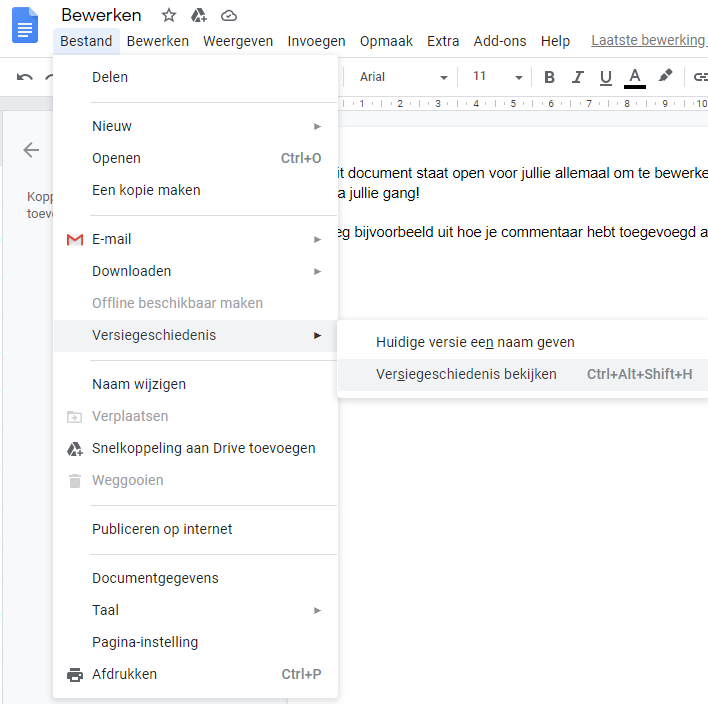Screen dimensions: 708x704
Task: Click the document title Bewerken
Action: [x=101, y=15]
